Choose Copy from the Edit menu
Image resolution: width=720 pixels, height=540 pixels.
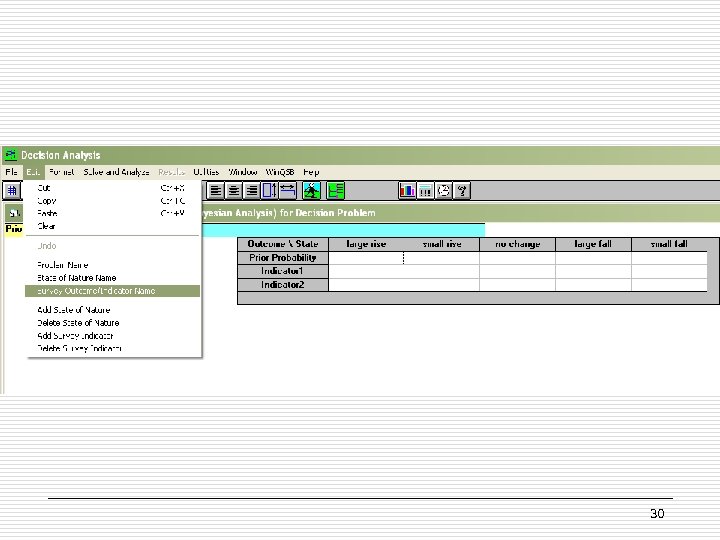[x=112, y=201]
